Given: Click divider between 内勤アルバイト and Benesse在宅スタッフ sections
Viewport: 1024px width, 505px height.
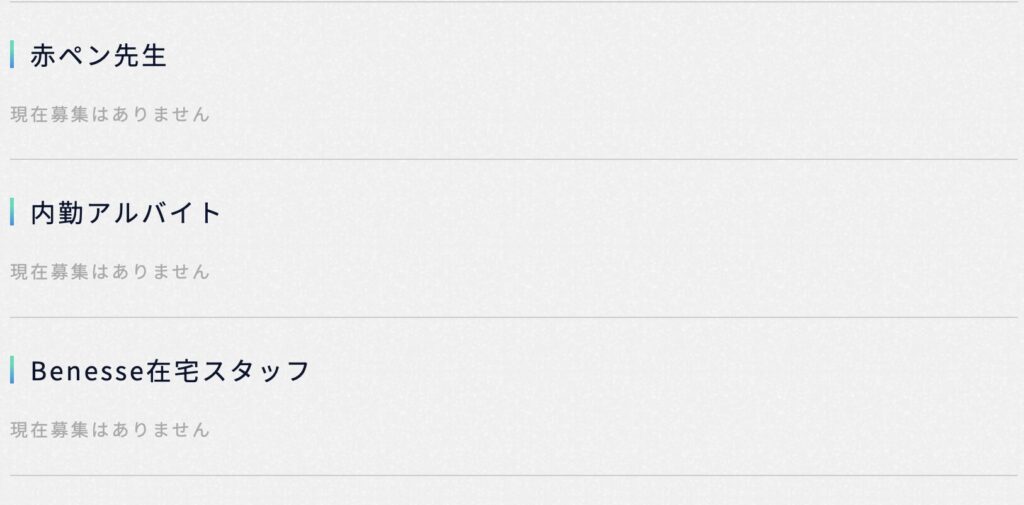Looking at the screenshot, I should (x=513, y=318).
